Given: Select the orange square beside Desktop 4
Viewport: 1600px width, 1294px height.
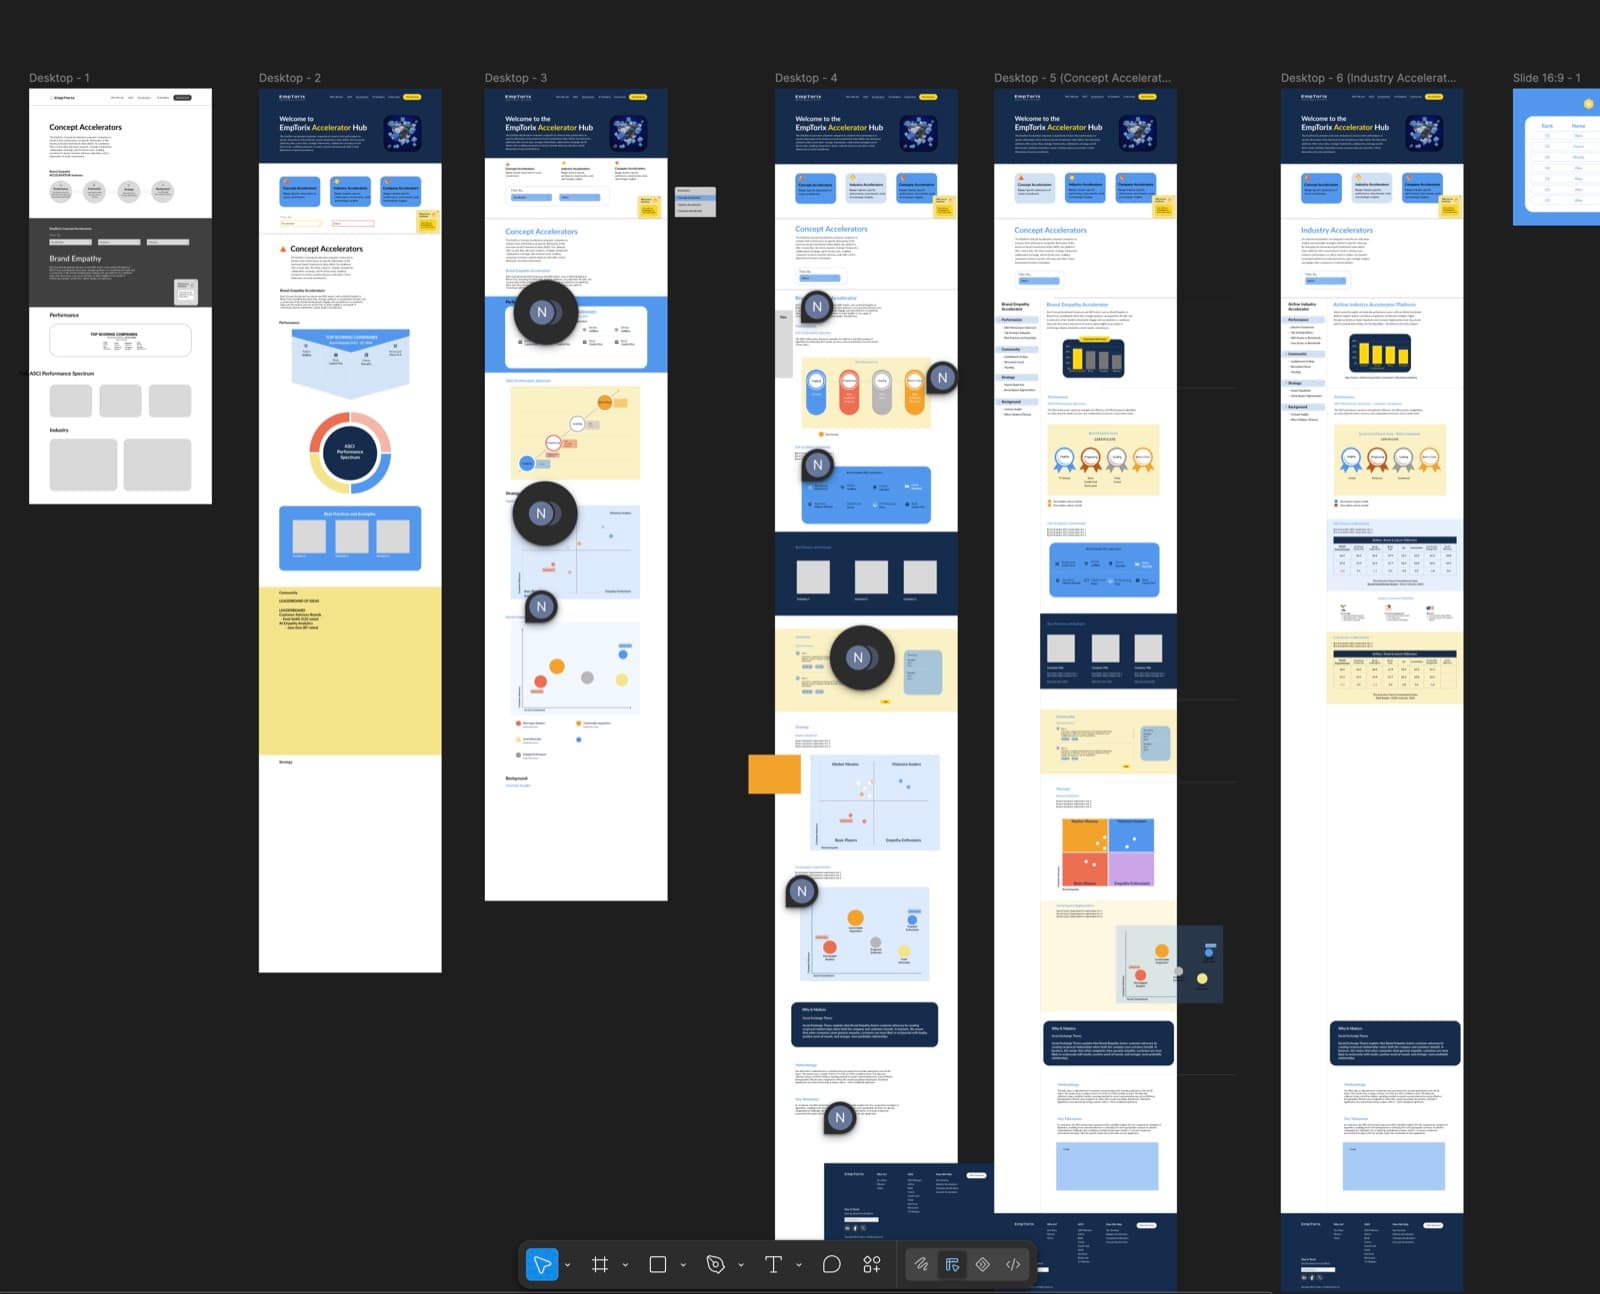Looking at the screenshot, I should tap(774, 774).
